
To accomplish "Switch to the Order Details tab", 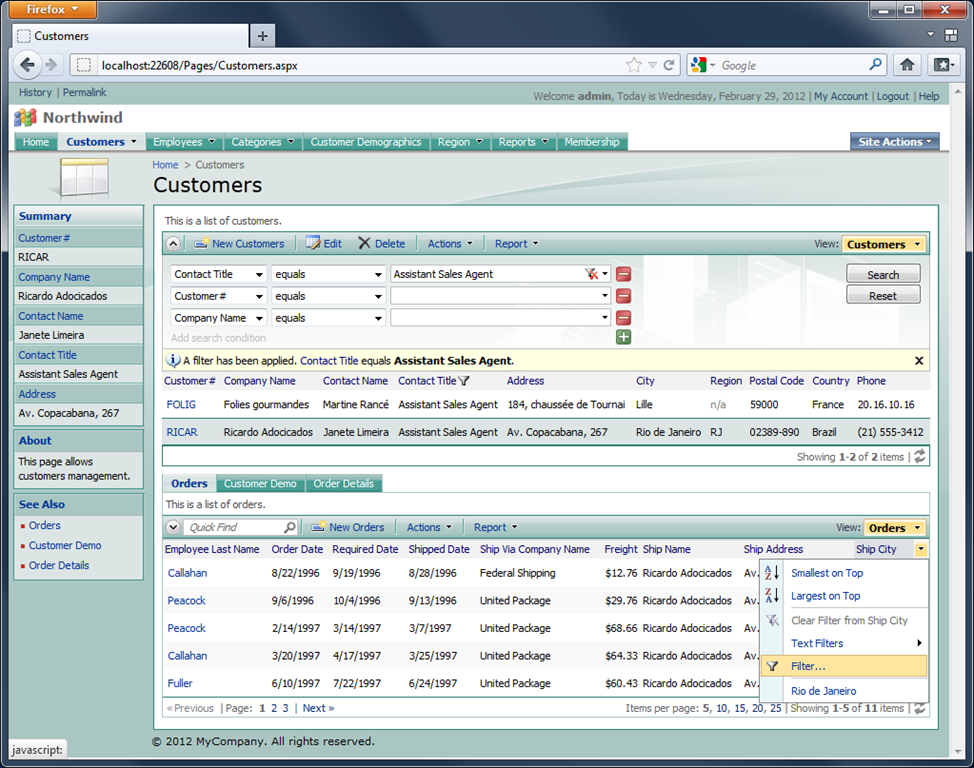I will pyautogui.click(x=343, y=484).
